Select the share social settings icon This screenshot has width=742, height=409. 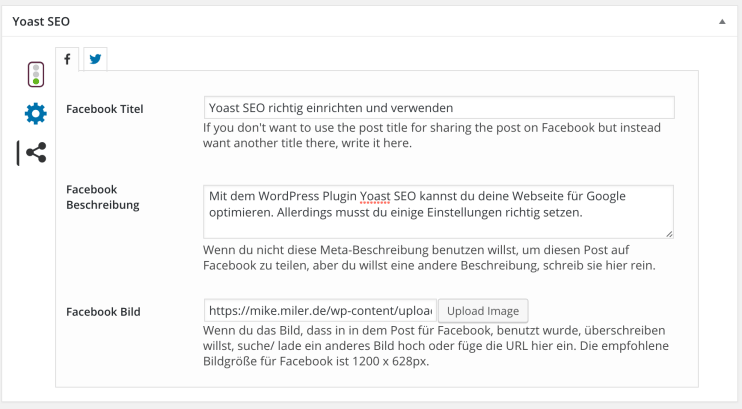(36, 152)
